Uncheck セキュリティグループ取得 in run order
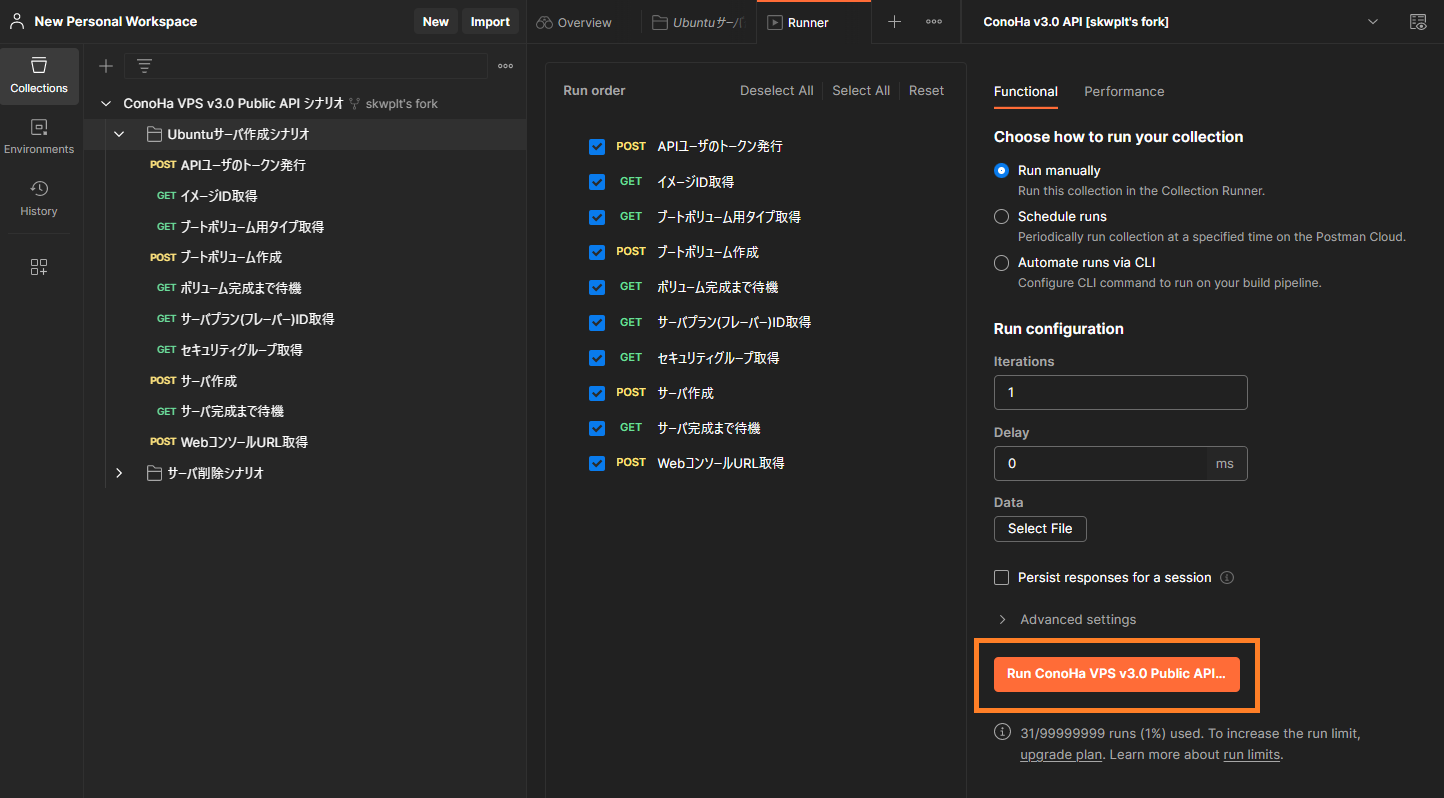The width and height of the screenshot is (1444, 798). pyautogui.click(x=597, y=358)
